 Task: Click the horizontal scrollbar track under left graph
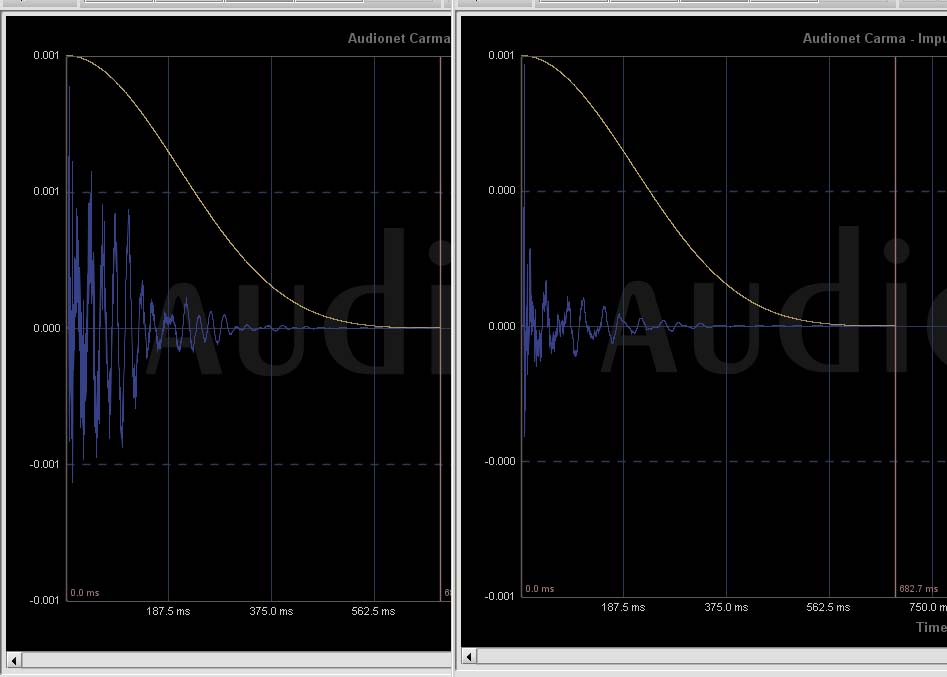[230, 660]
